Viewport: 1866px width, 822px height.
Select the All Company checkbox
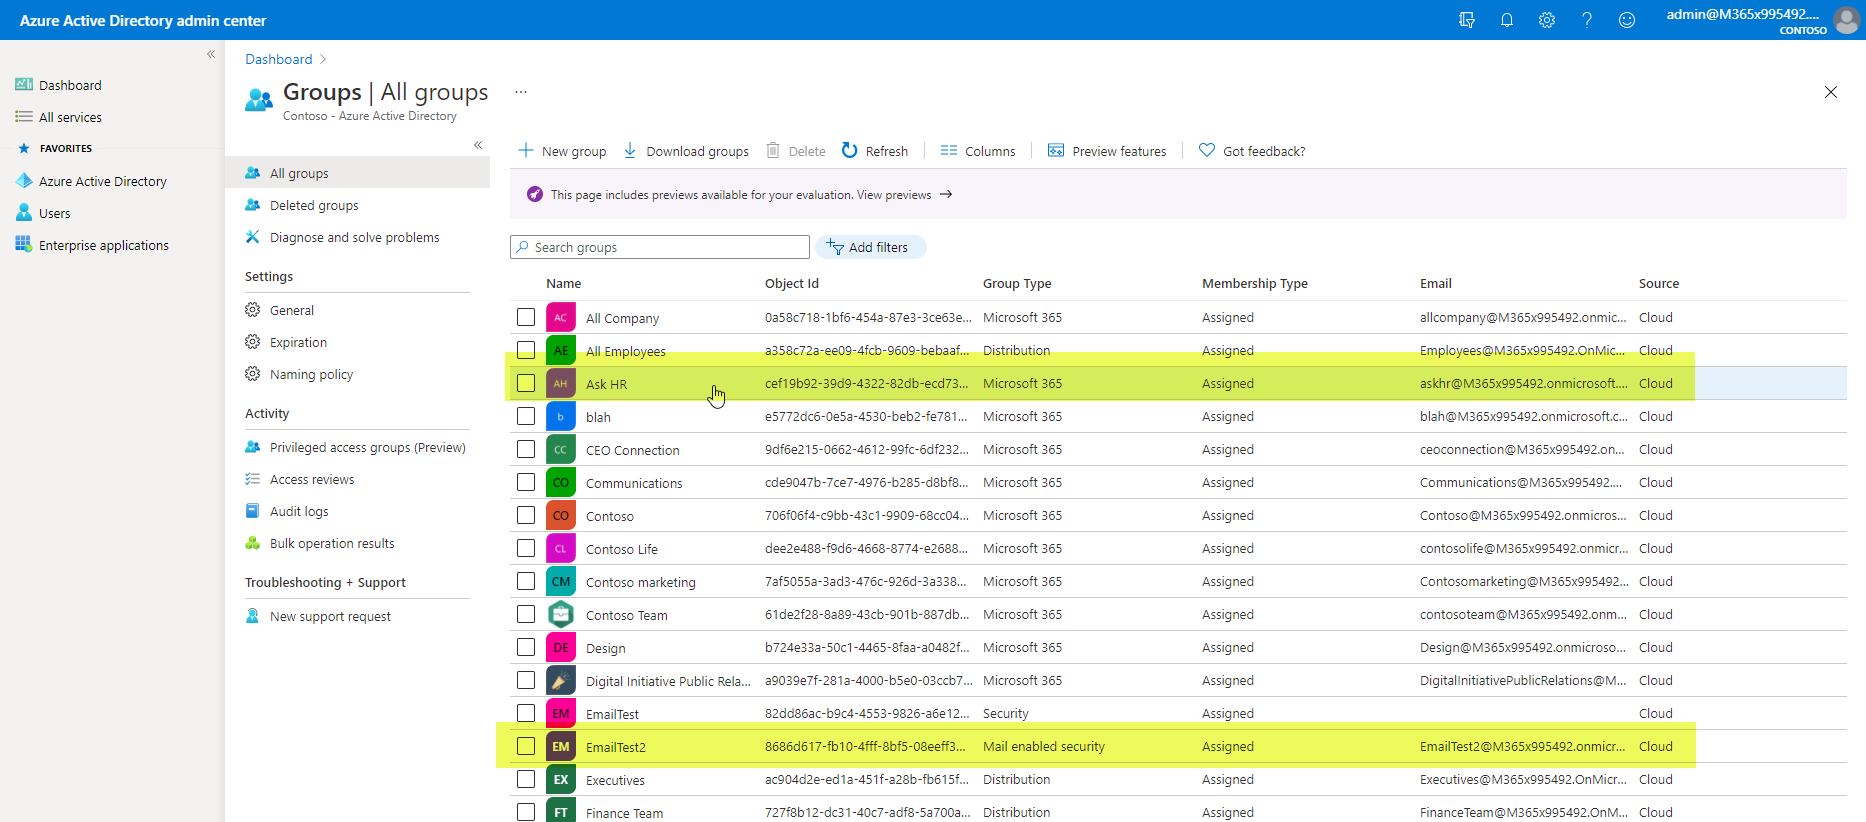coord(526,317)
